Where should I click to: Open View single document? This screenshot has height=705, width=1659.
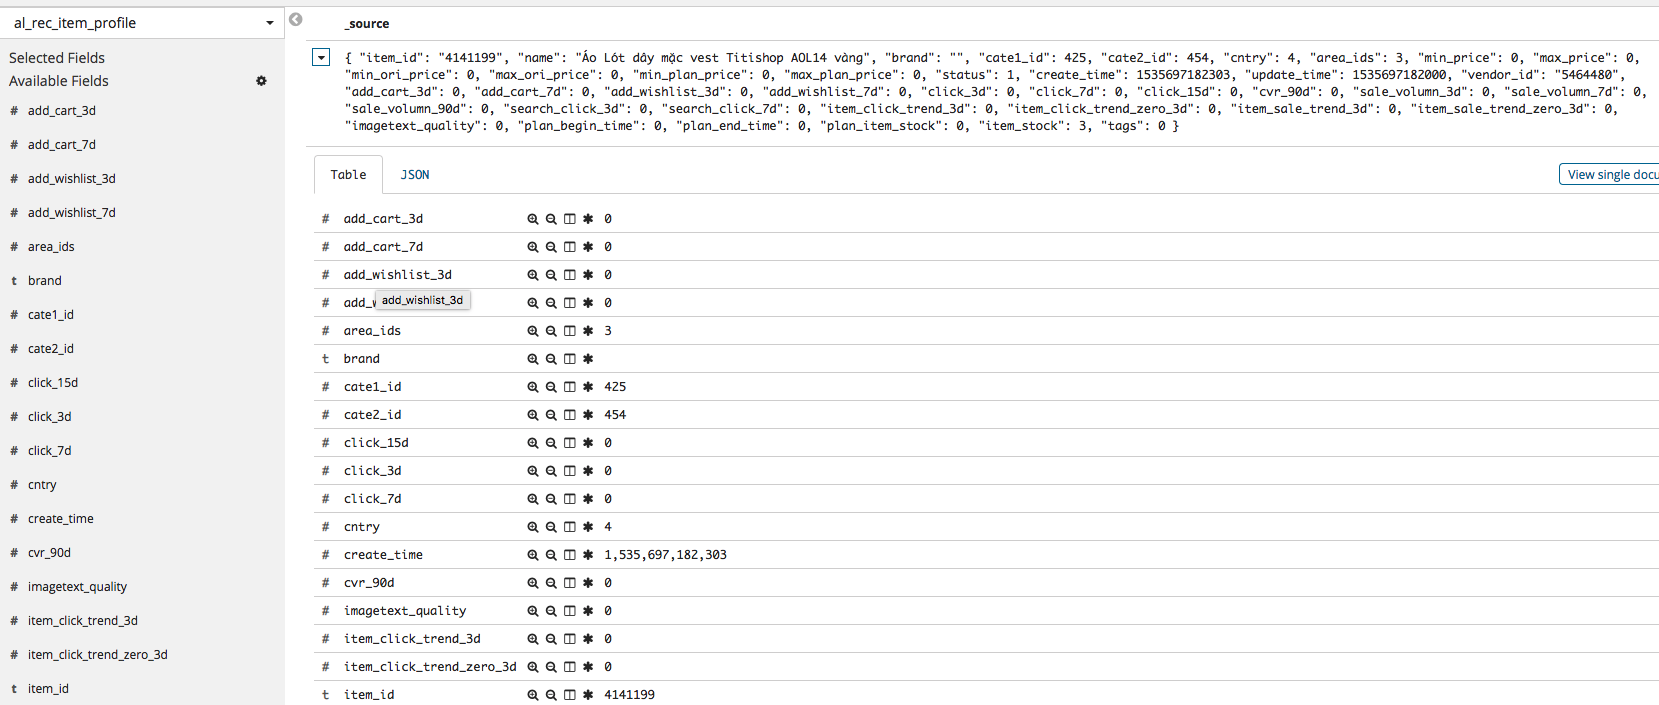click(1609, 175)
